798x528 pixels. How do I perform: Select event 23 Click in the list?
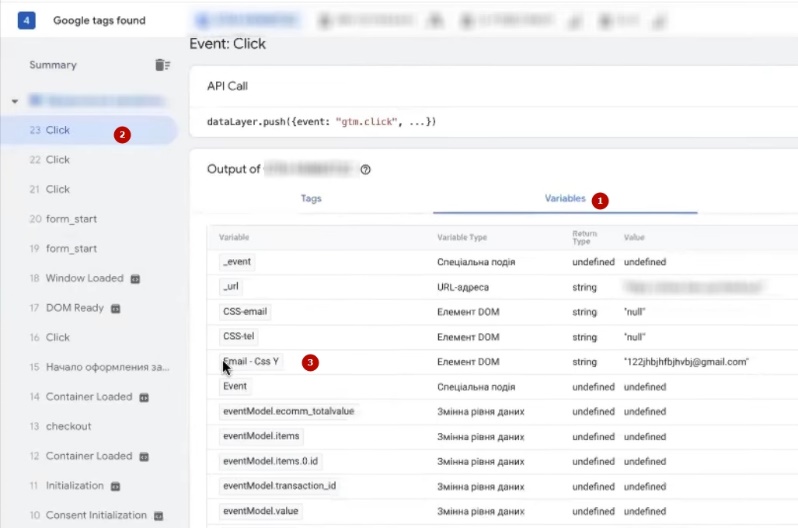pos(58,131)
